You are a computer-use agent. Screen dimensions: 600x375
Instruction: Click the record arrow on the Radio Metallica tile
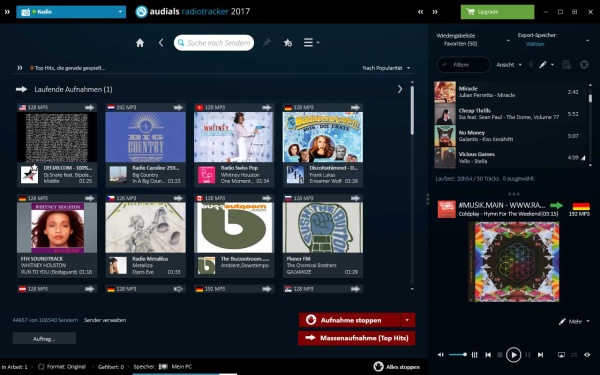(x=178, y=198)
